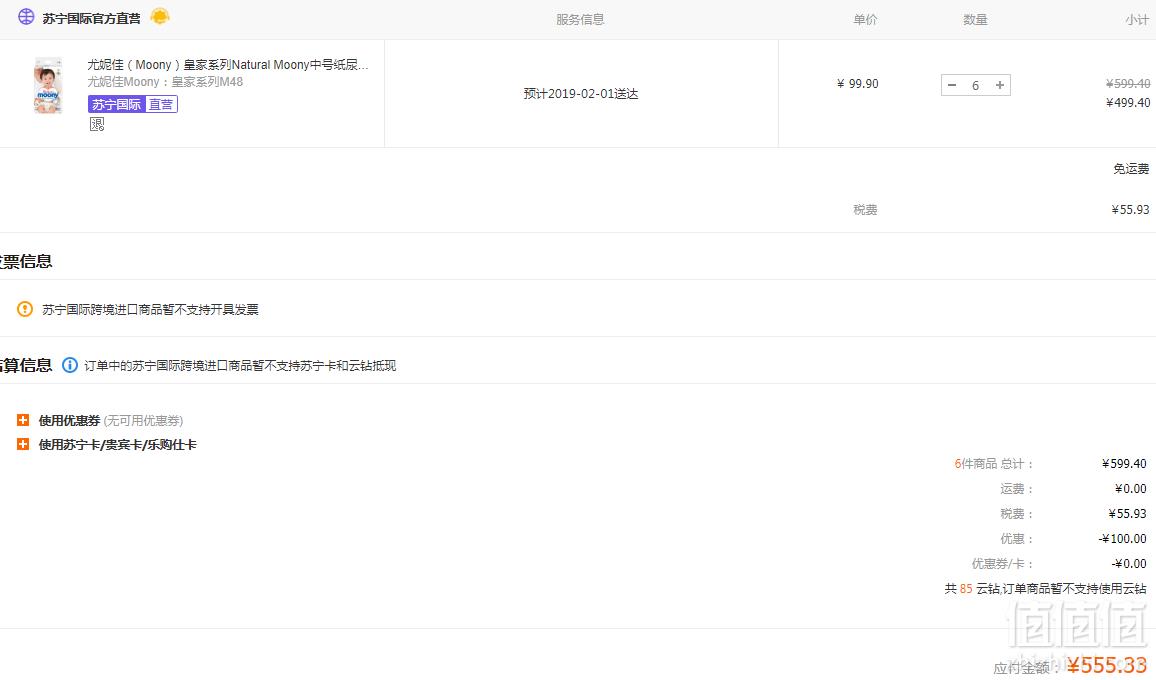Viewport: 1156px width, 680px height.
Task: Click the yellow sun badge beside store name
Action: coord(160,16)
